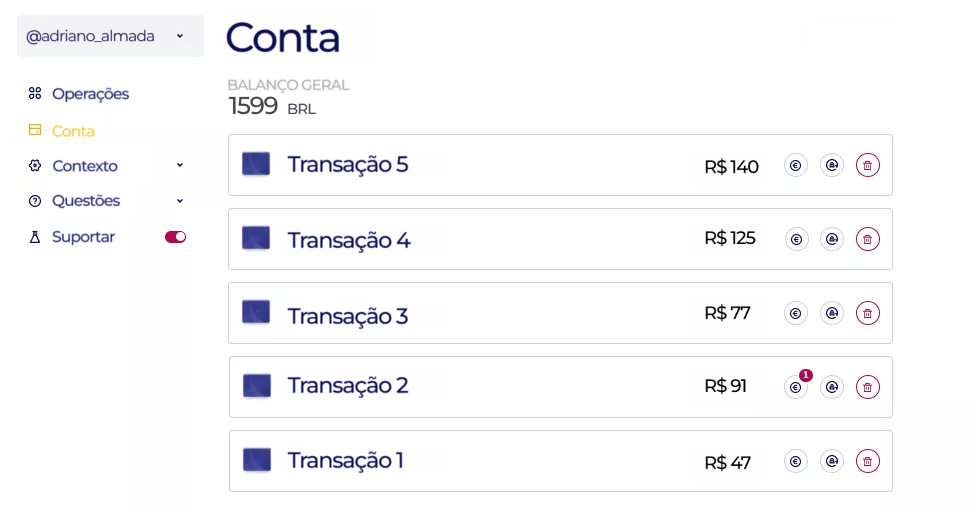
Task: Toggle the Suportar switch off
Action: click(x=175, y=237)
